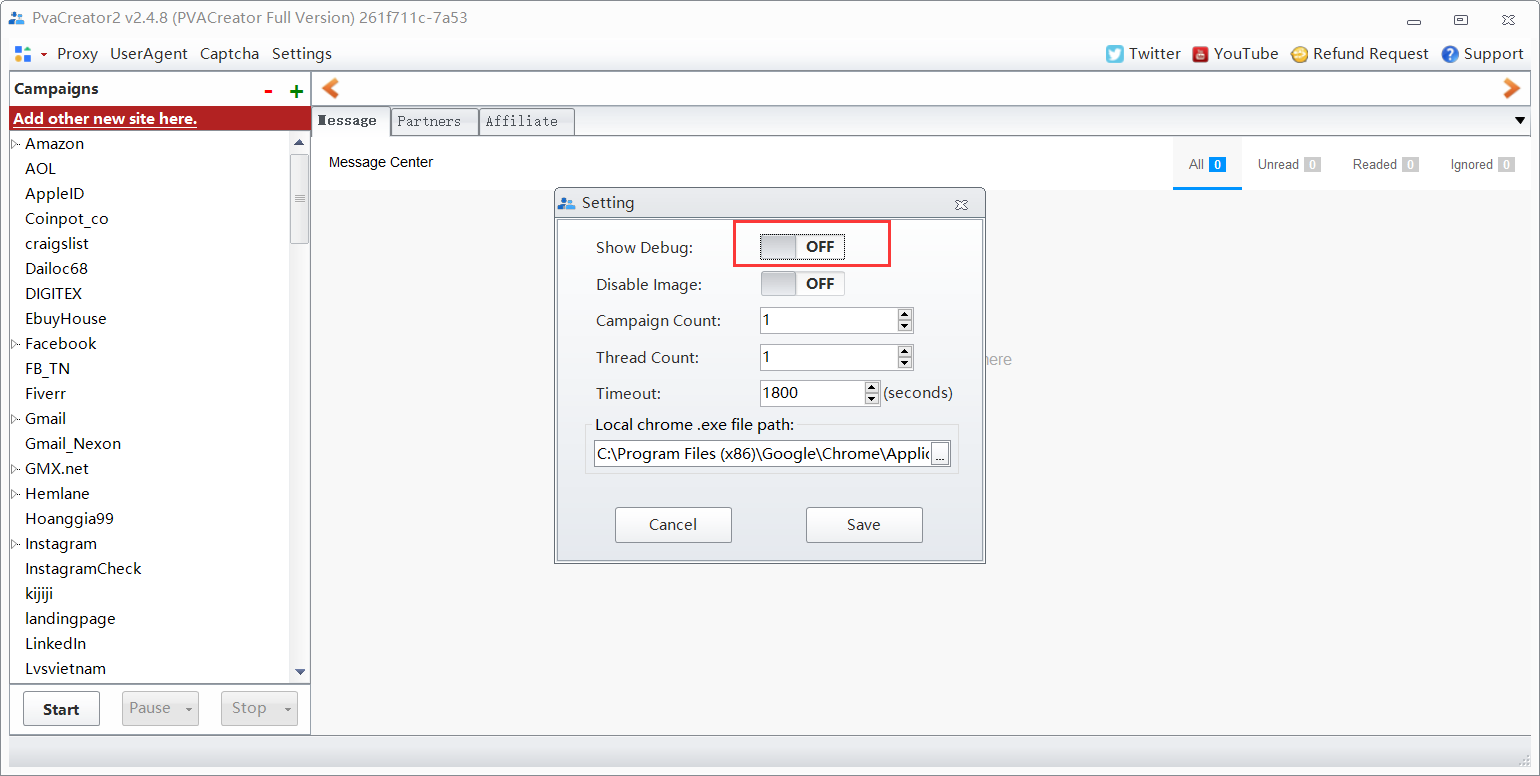Click the Support question mark icon
Viewport: 1540px width, 776px height.
point(1450,54)
